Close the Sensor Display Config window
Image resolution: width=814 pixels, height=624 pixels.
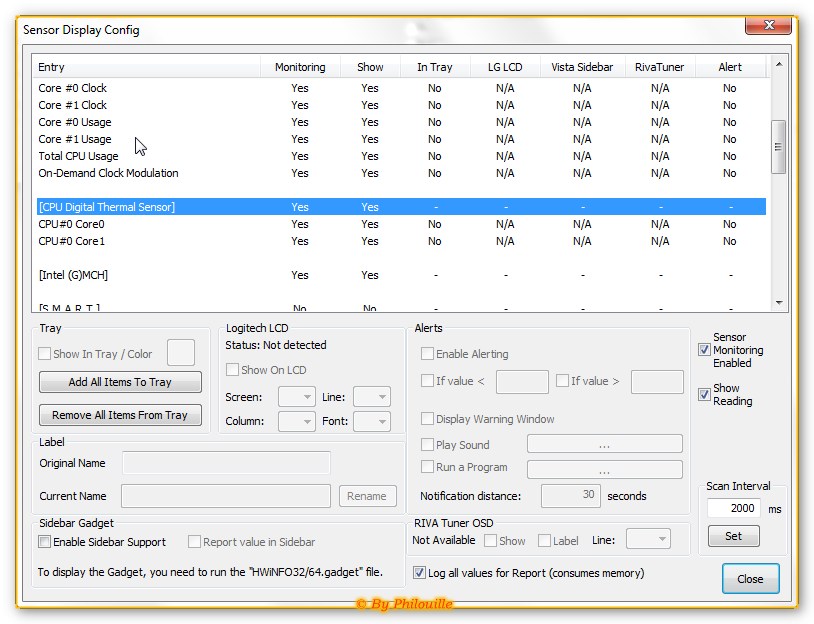[768, 25]
